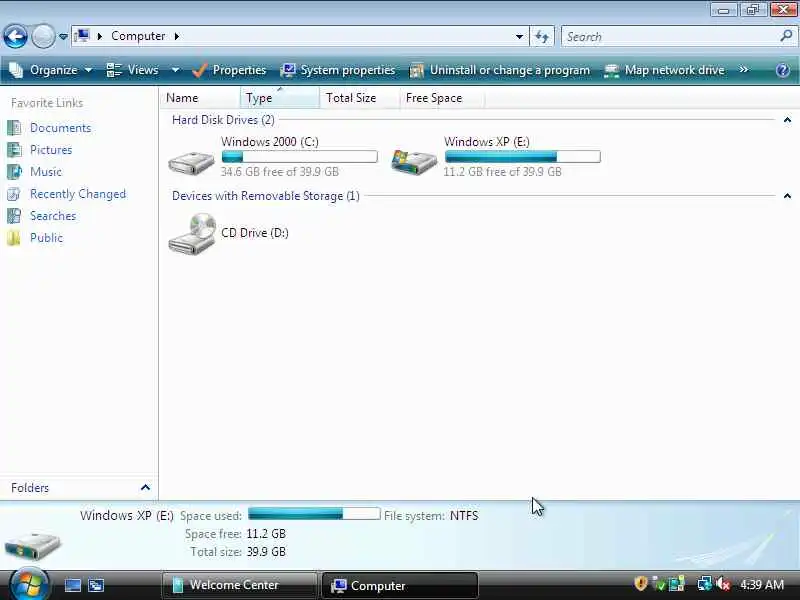Click the Pictures icon in Favorite Links

click(x=14, y=149)
